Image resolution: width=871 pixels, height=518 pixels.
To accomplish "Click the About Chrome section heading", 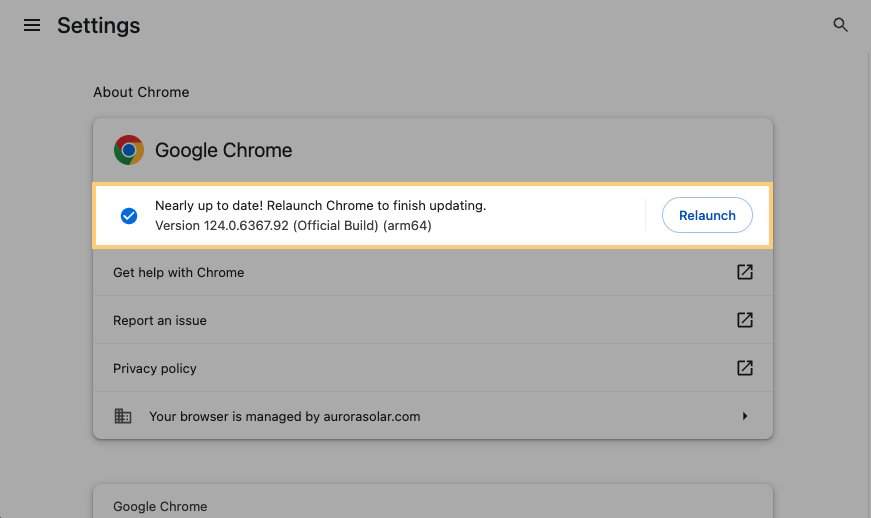I will coord(141,92).
